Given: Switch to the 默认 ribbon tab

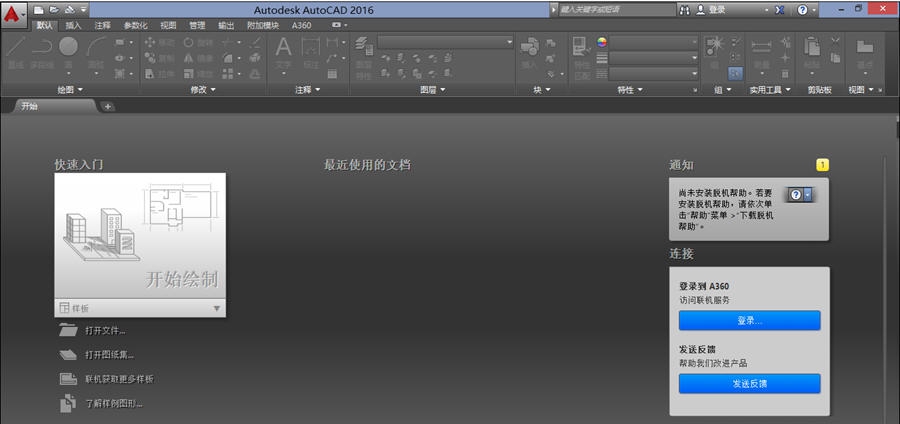Looking at the screenshot, I should [45, 25].
